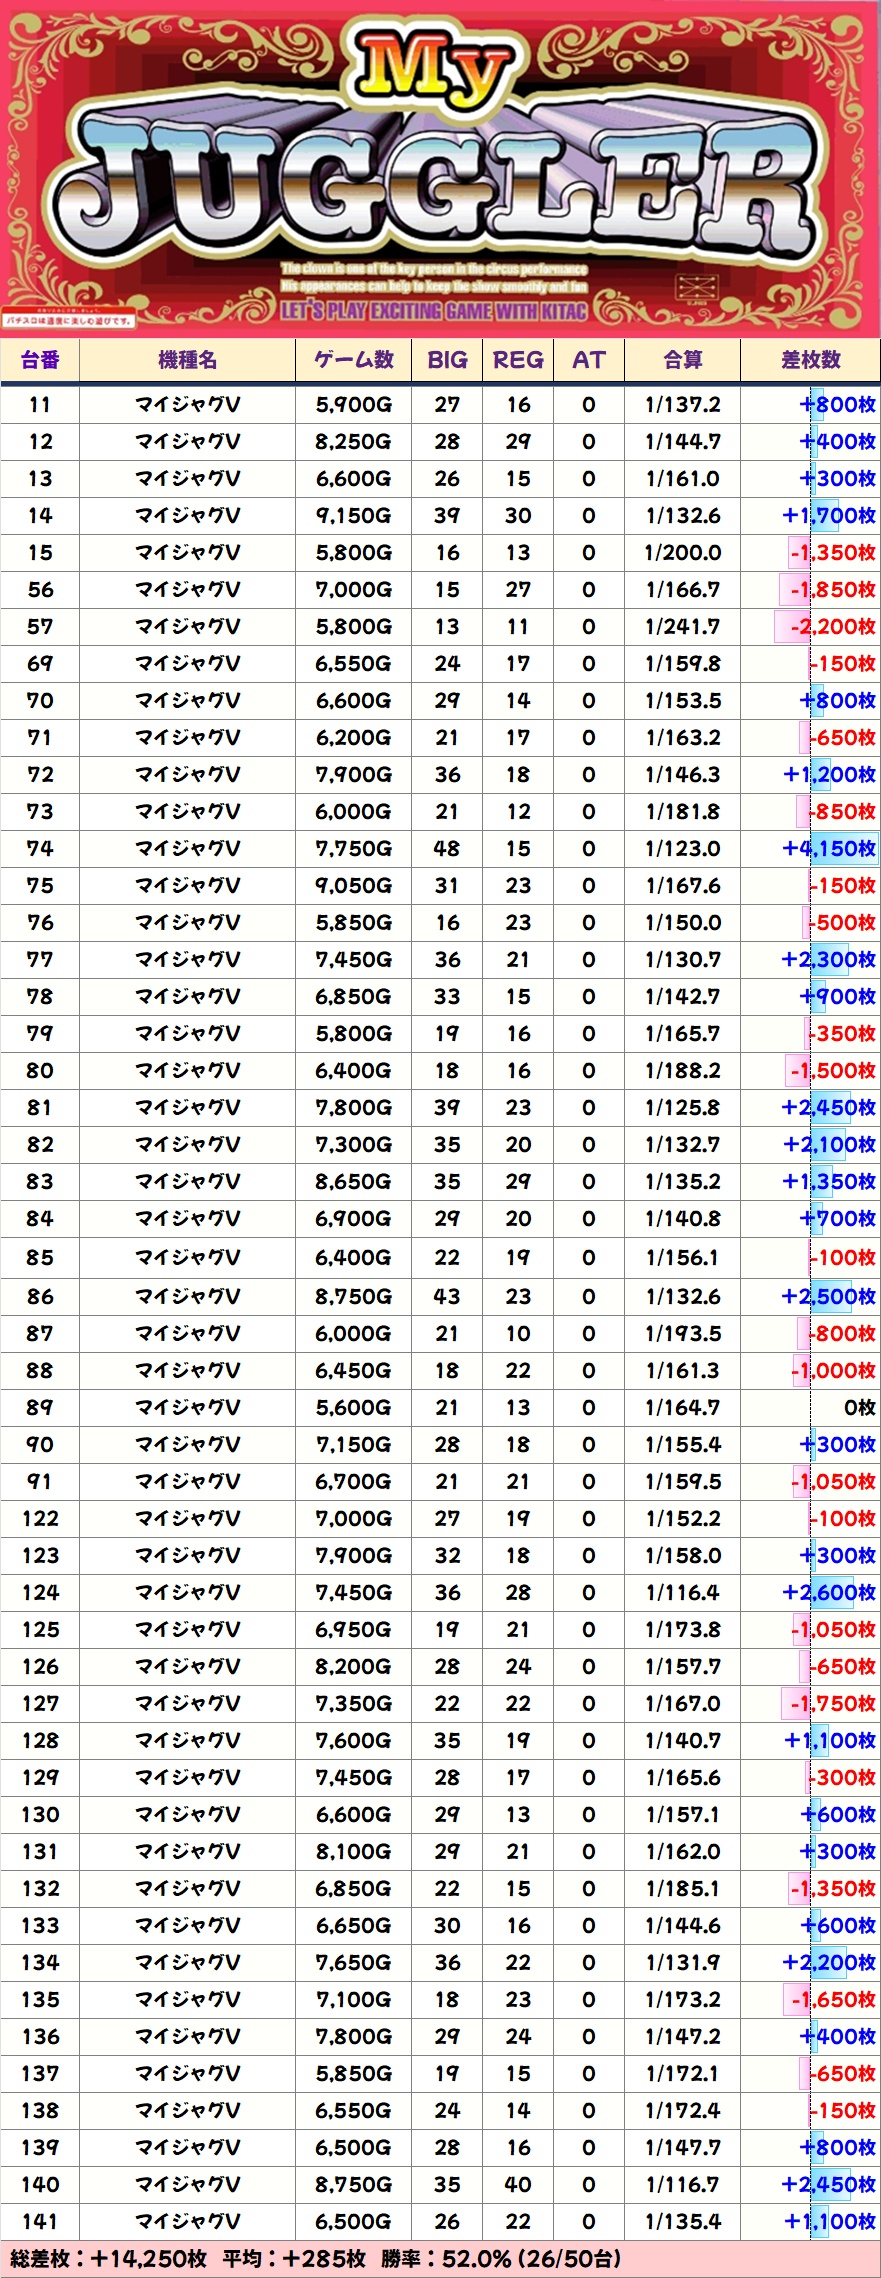Select the REG column header
This screenshot has height=2278, width=881.
(518, 360)
